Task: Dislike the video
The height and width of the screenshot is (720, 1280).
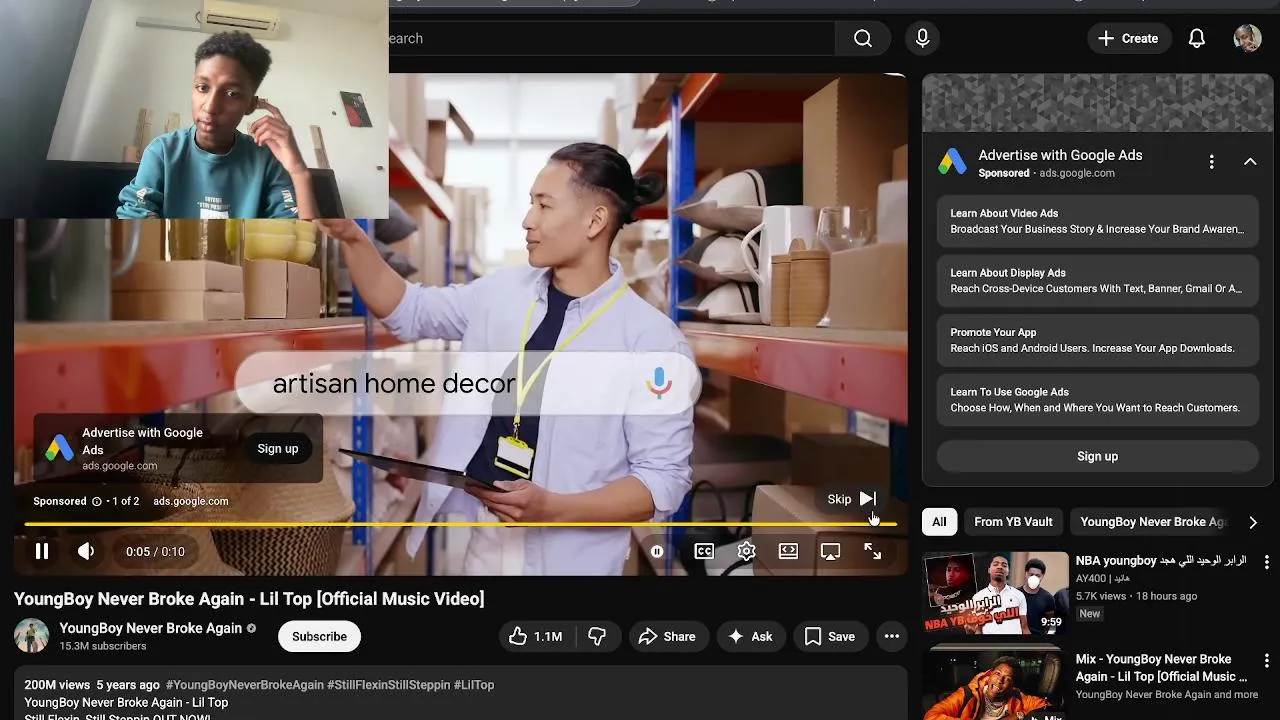Action: point(597,636)
